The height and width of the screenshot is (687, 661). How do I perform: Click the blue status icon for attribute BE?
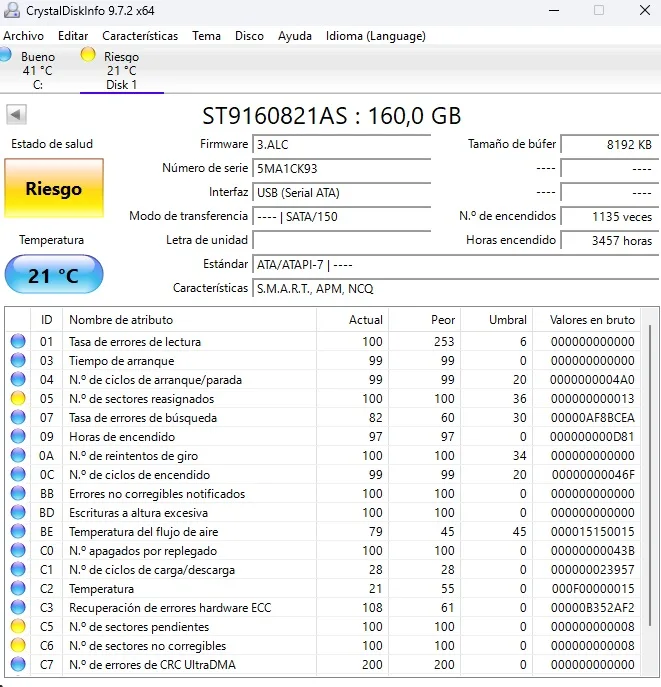pos(18,531)
